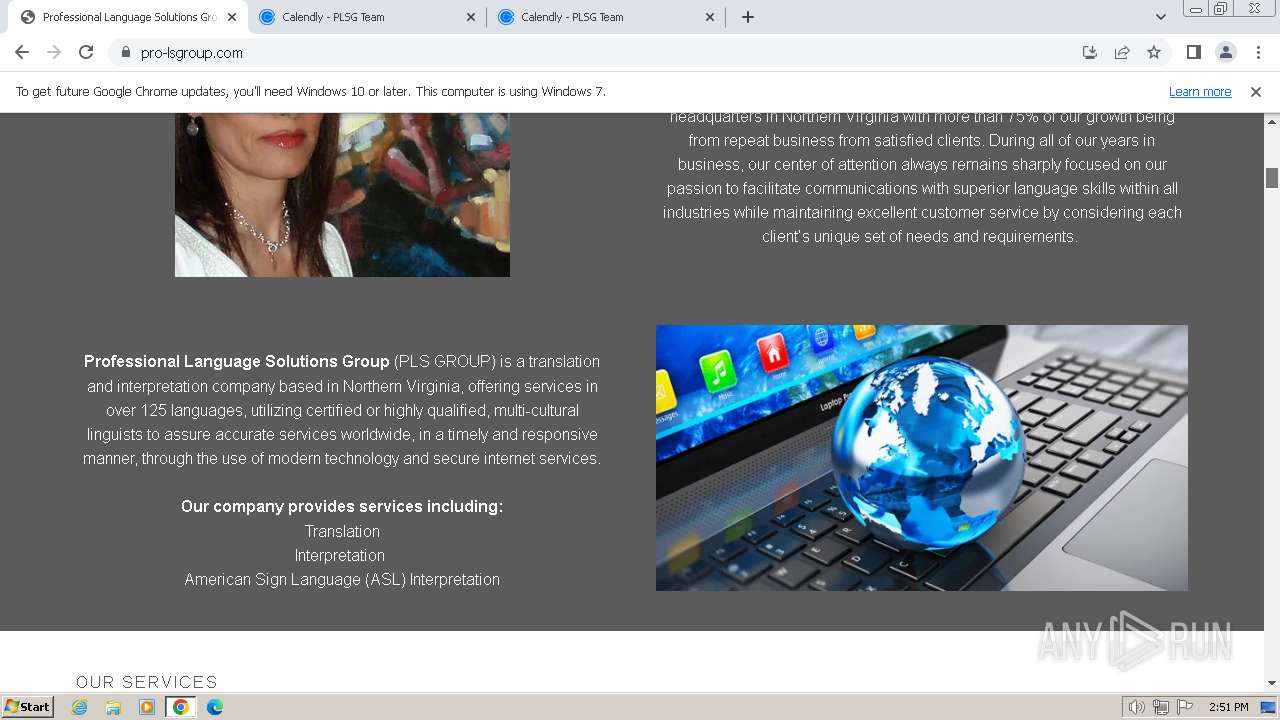Open the system tray volume icon
The width and height of the screenshot is (1280, 720).
click(1136, 707)
